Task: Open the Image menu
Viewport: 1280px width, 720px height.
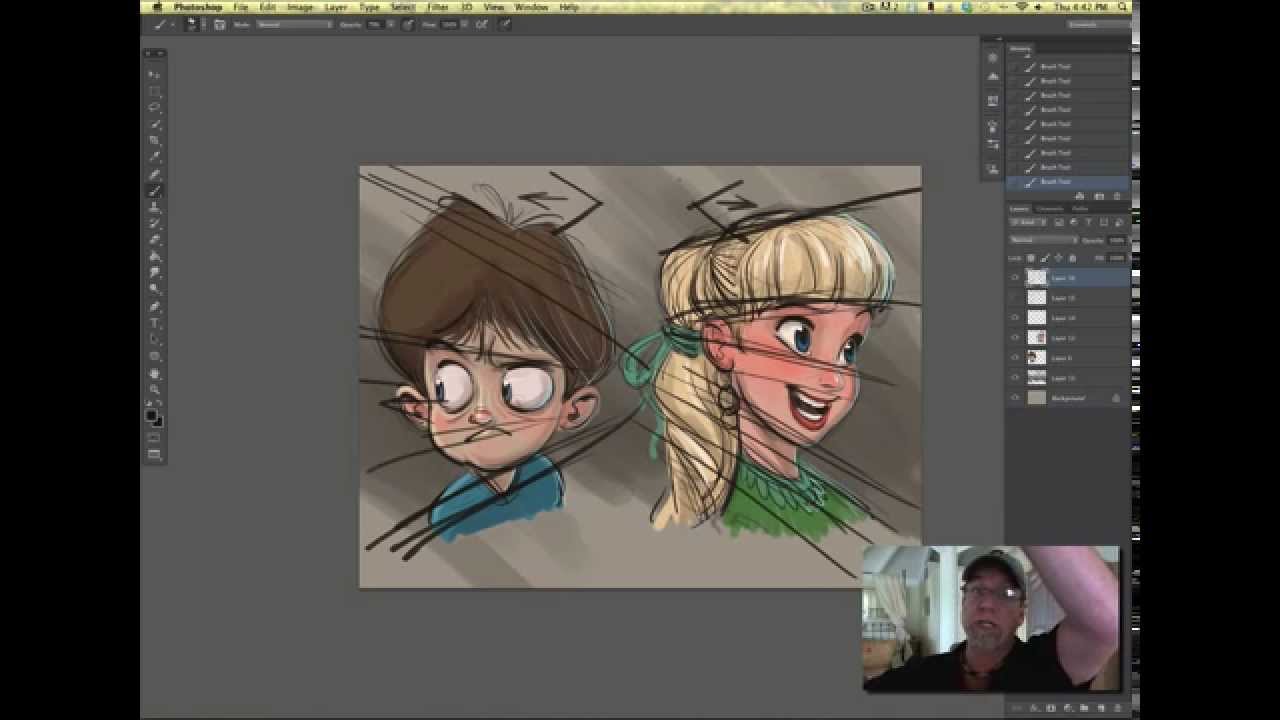Action: click(x=300, y=7)
